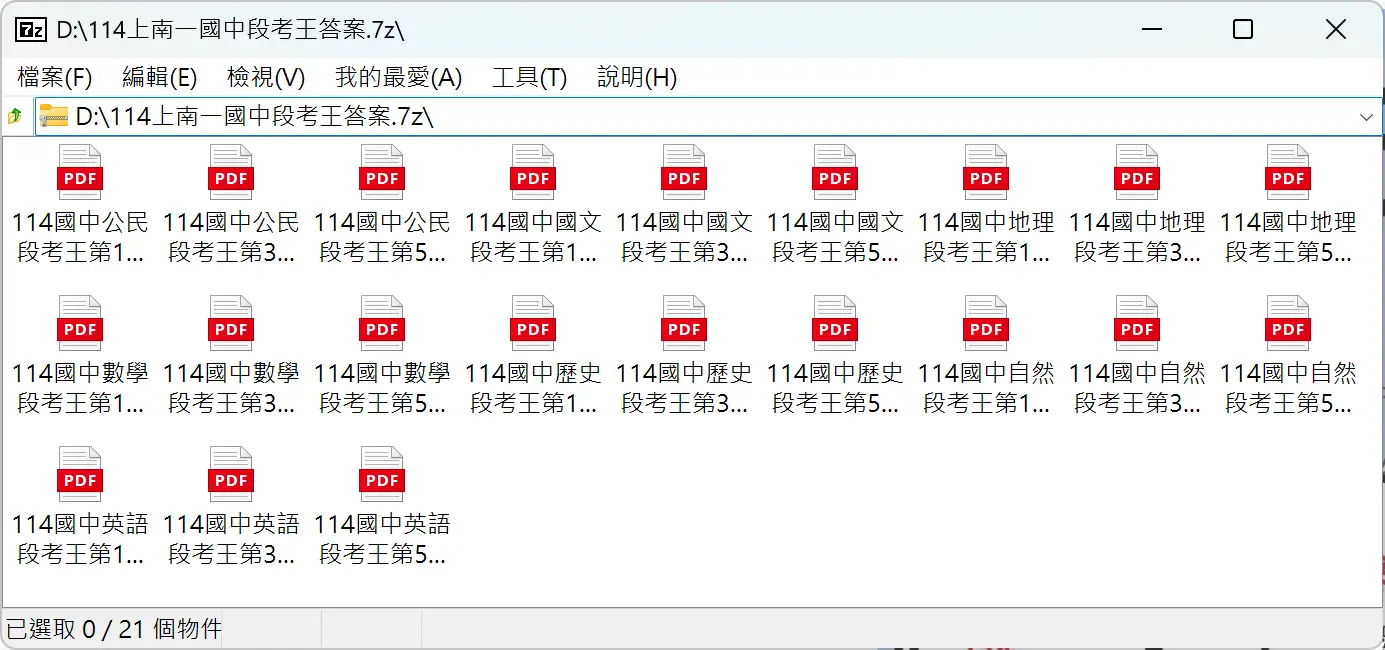Select 114國中公民段考王第1 PDF file
The image size is (1385, 650).
tap(80, 174)
